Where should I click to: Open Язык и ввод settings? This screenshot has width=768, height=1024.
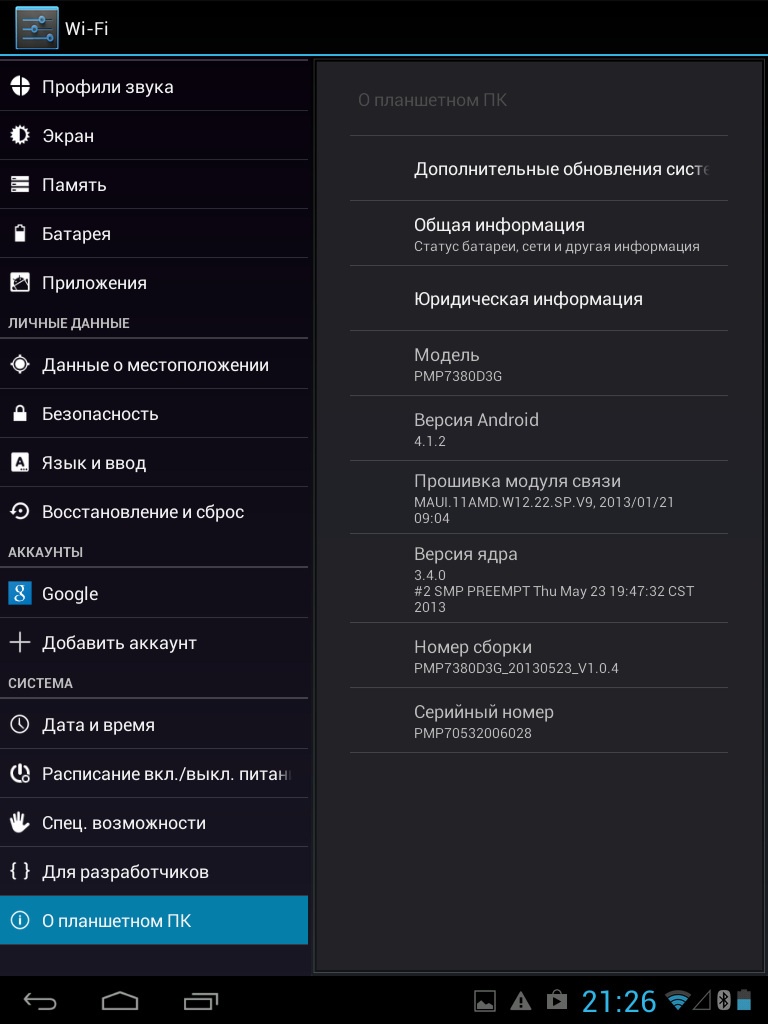94,463
